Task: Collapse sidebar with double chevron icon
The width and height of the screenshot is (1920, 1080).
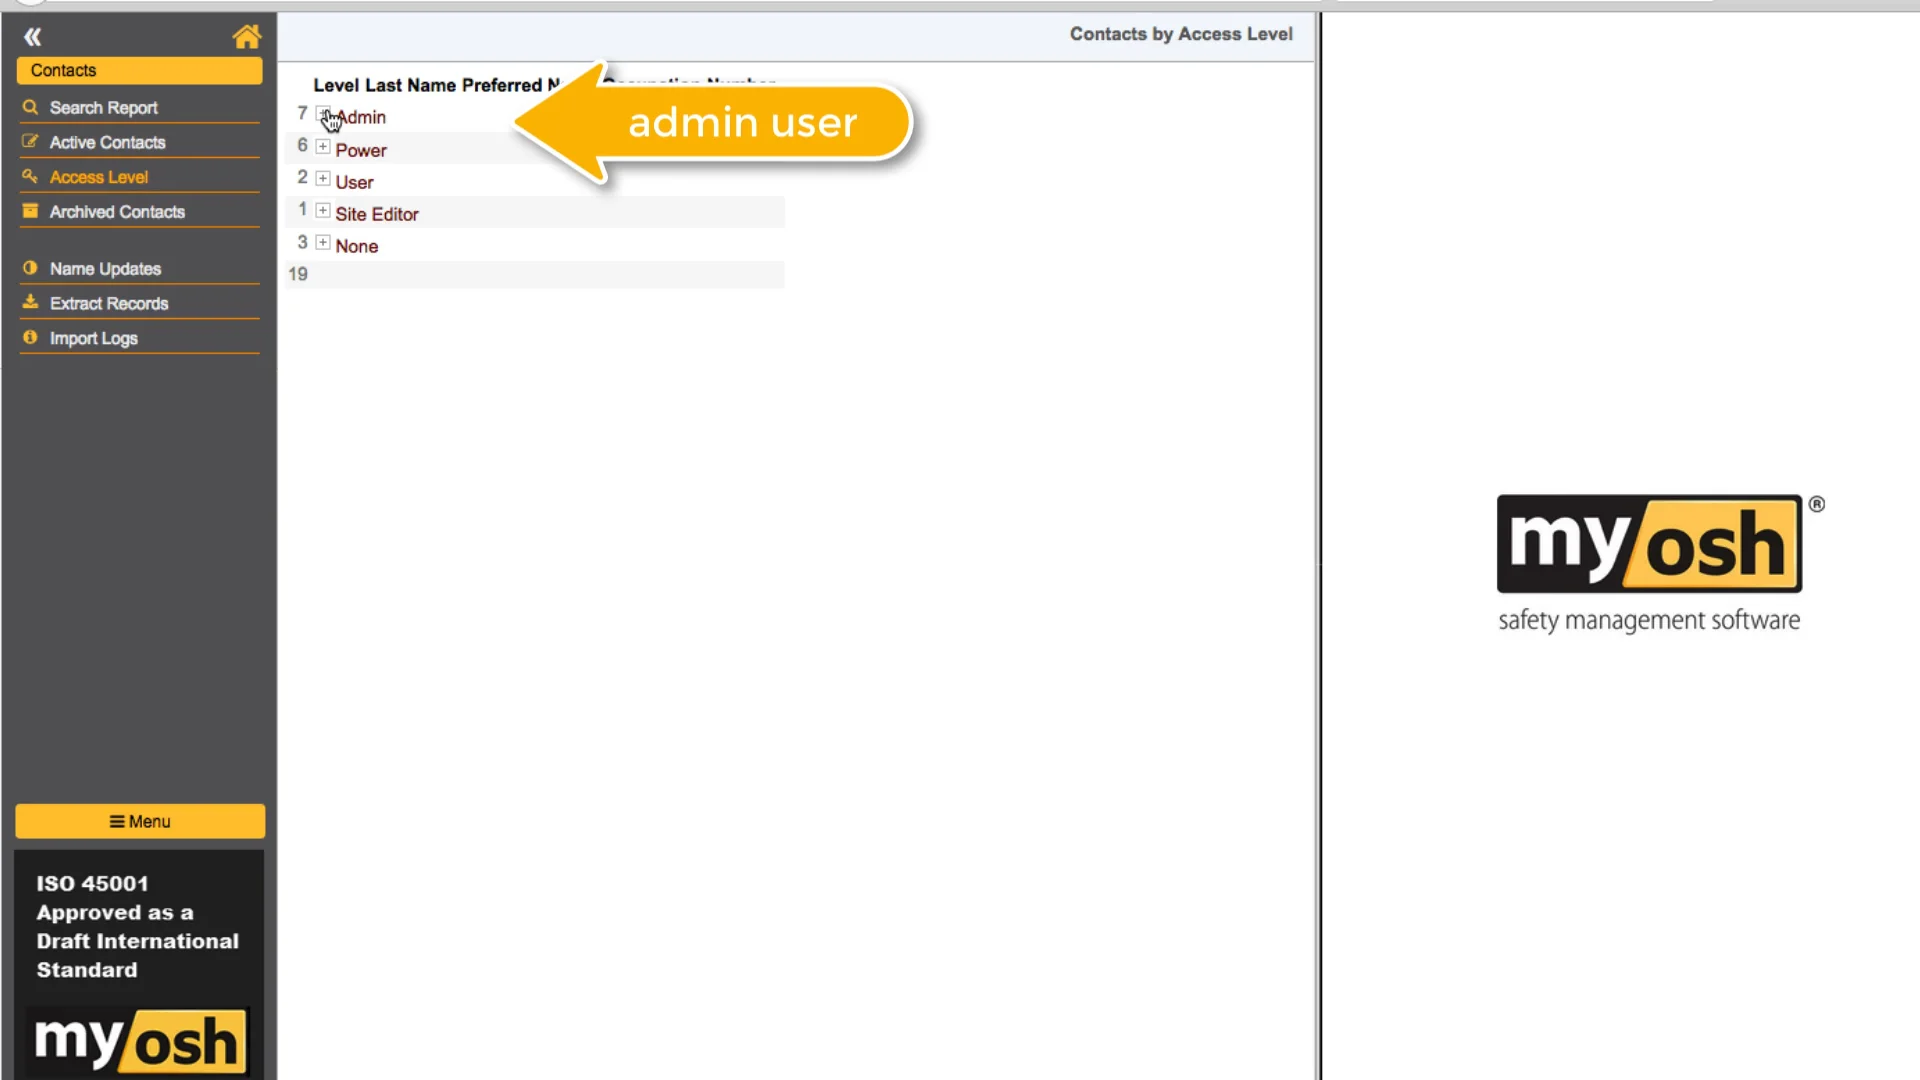Action: coord(33,37)
